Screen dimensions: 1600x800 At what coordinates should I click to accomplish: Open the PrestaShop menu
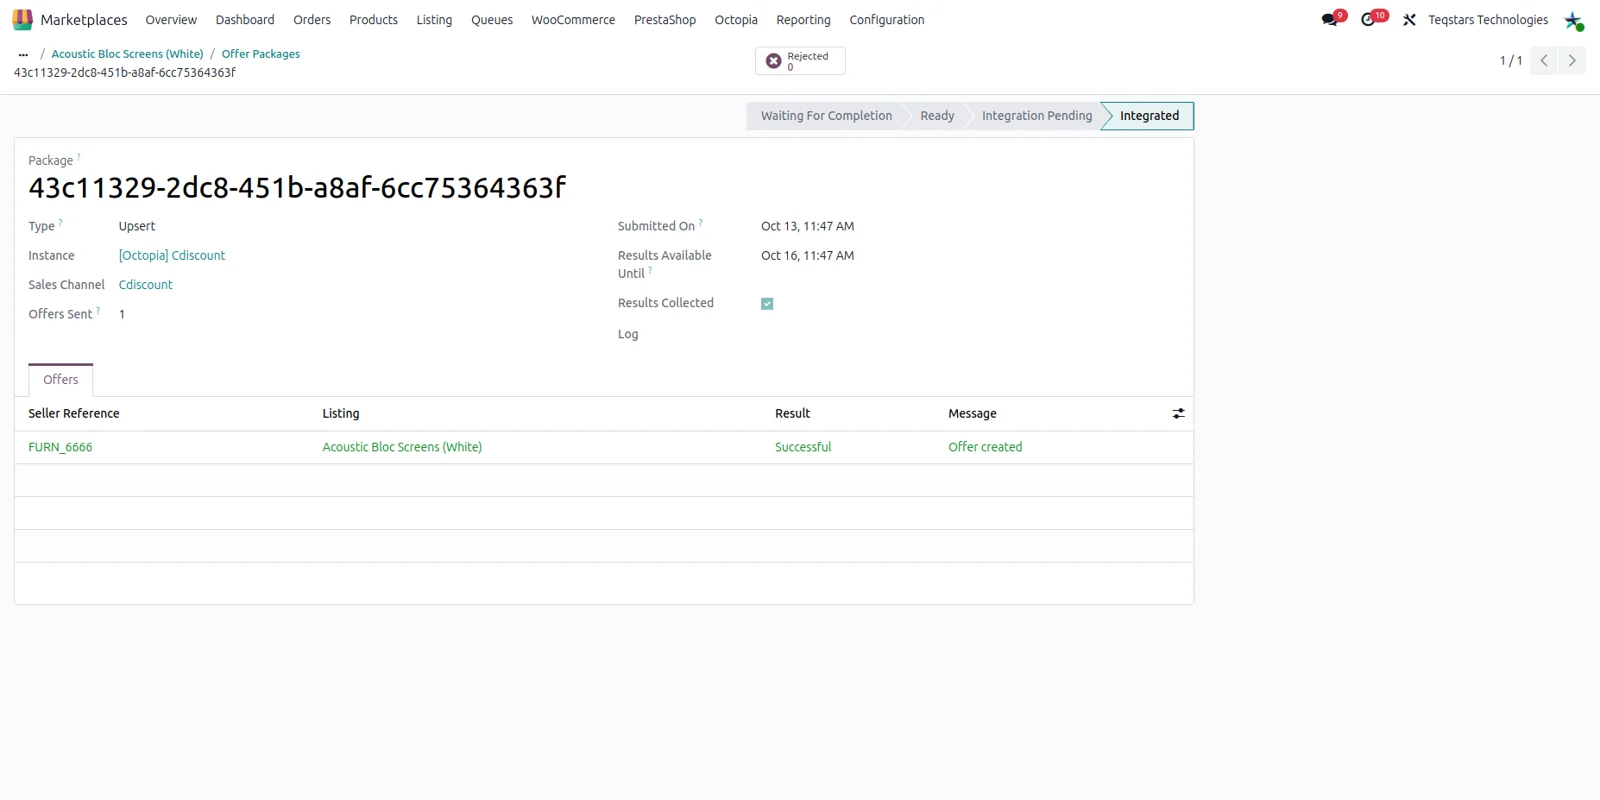(665, 20)
